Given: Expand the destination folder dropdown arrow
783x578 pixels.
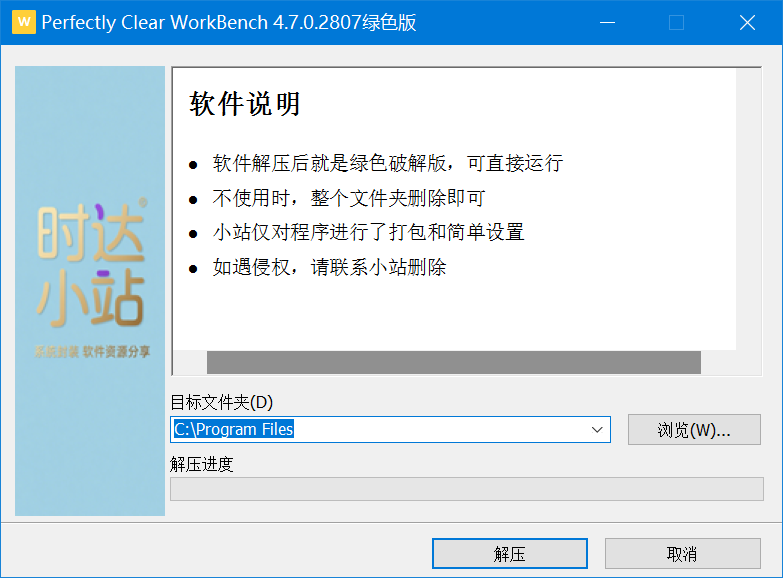Looking at the screenshot, I should (597, 430).
